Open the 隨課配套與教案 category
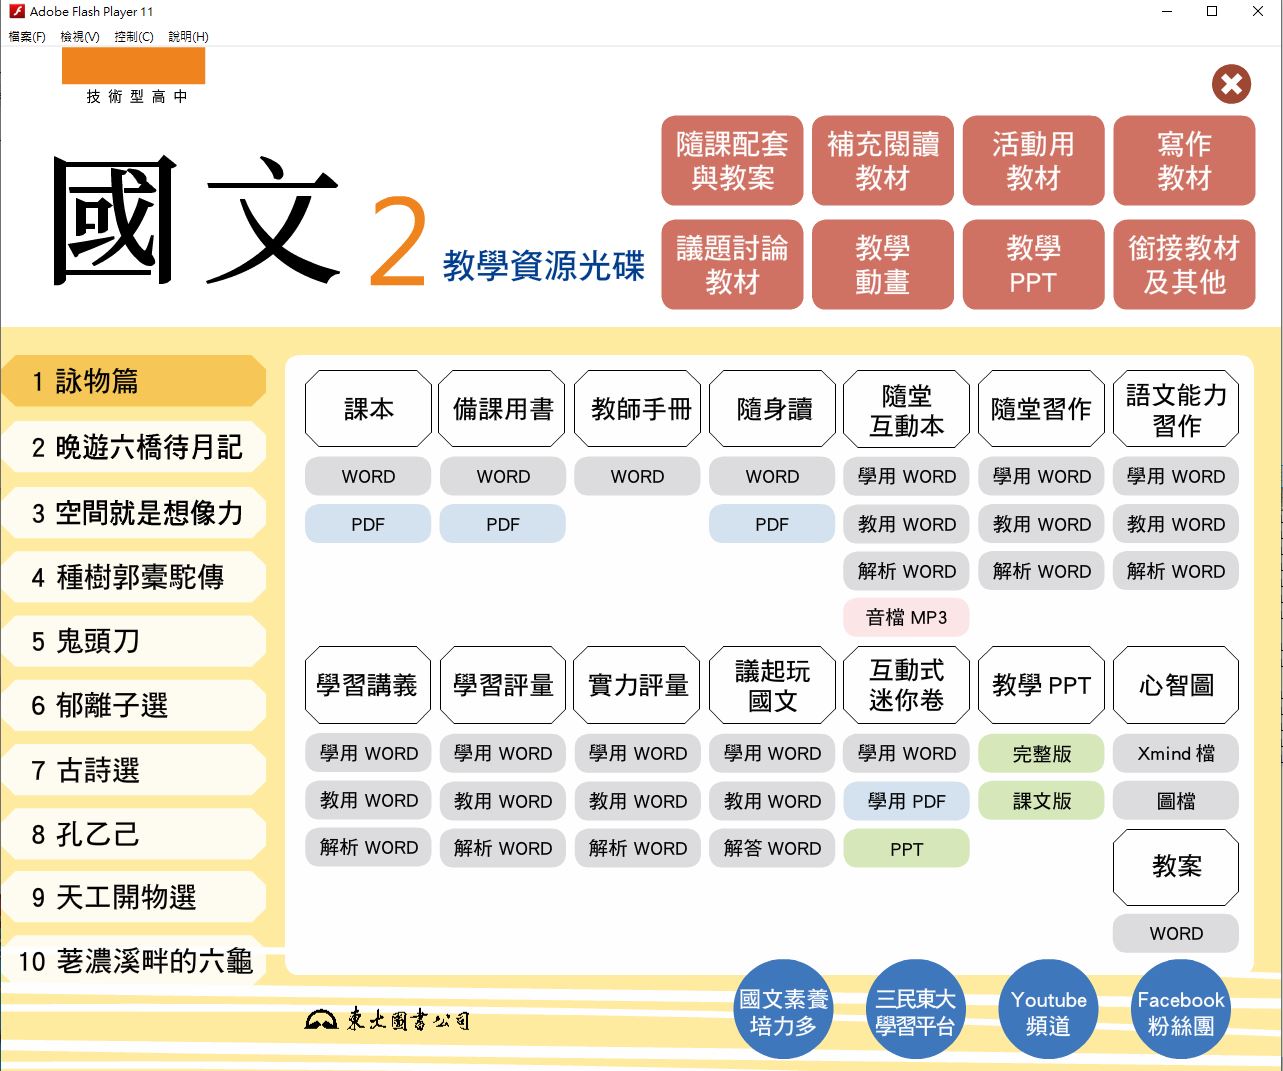Viewport: 1283px width, 1071px height. [732, 161]
